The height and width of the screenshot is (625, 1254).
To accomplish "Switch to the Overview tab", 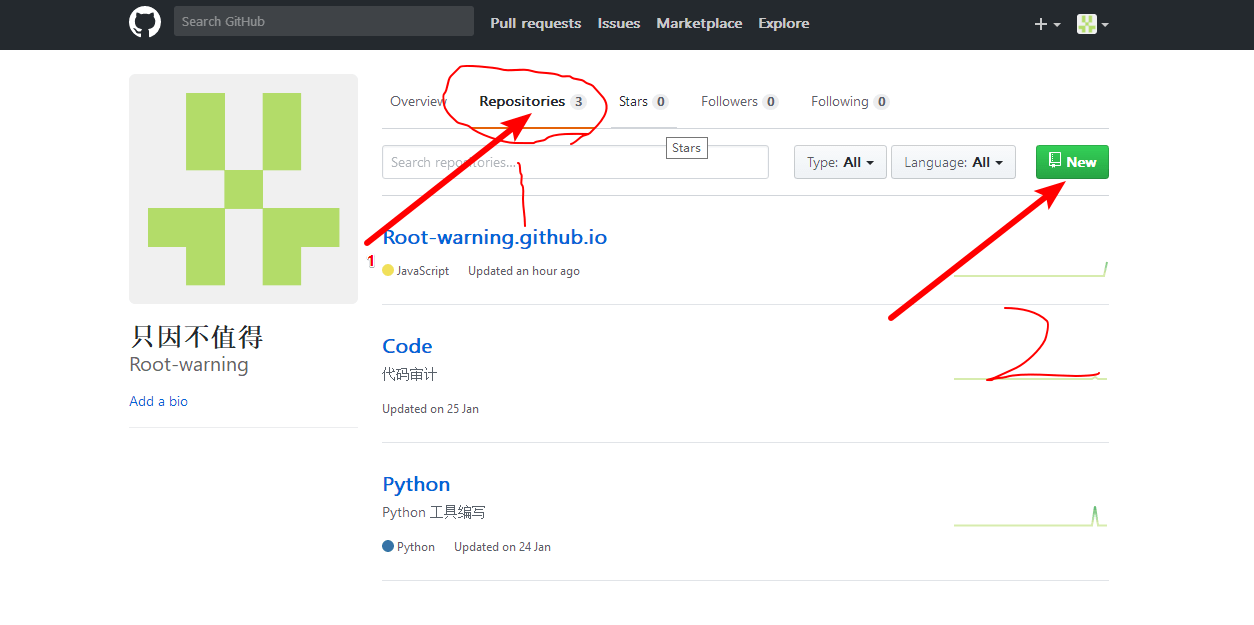I will click(x=418, y=101).
